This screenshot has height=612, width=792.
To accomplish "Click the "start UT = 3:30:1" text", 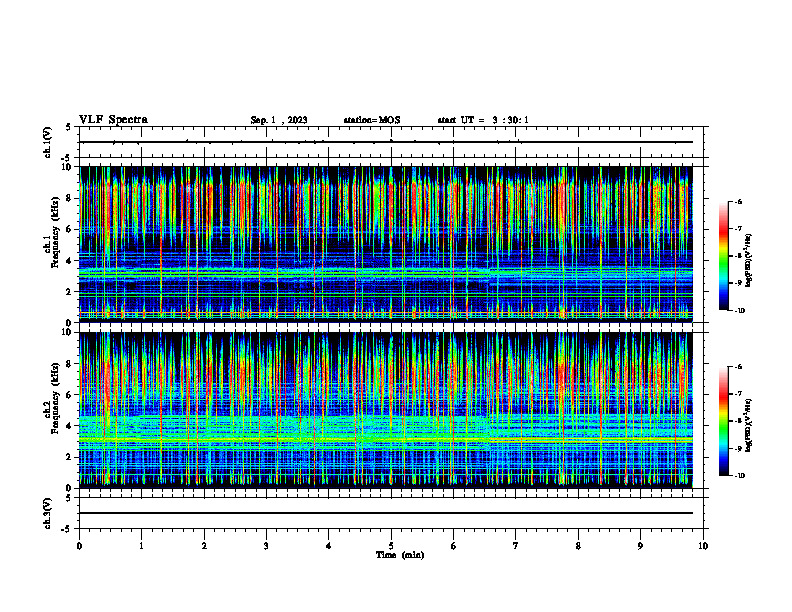I will (483, 120).
